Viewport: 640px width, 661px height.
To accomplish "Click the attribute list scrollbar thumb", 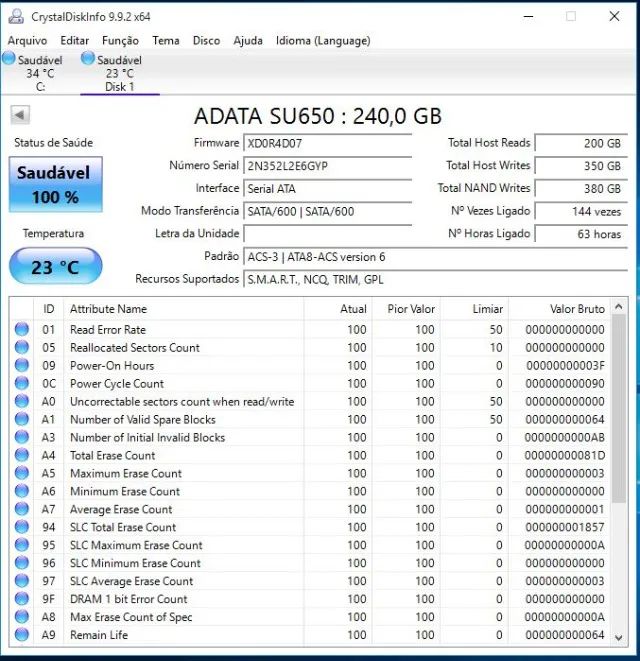I will click(x=618, y=409).
